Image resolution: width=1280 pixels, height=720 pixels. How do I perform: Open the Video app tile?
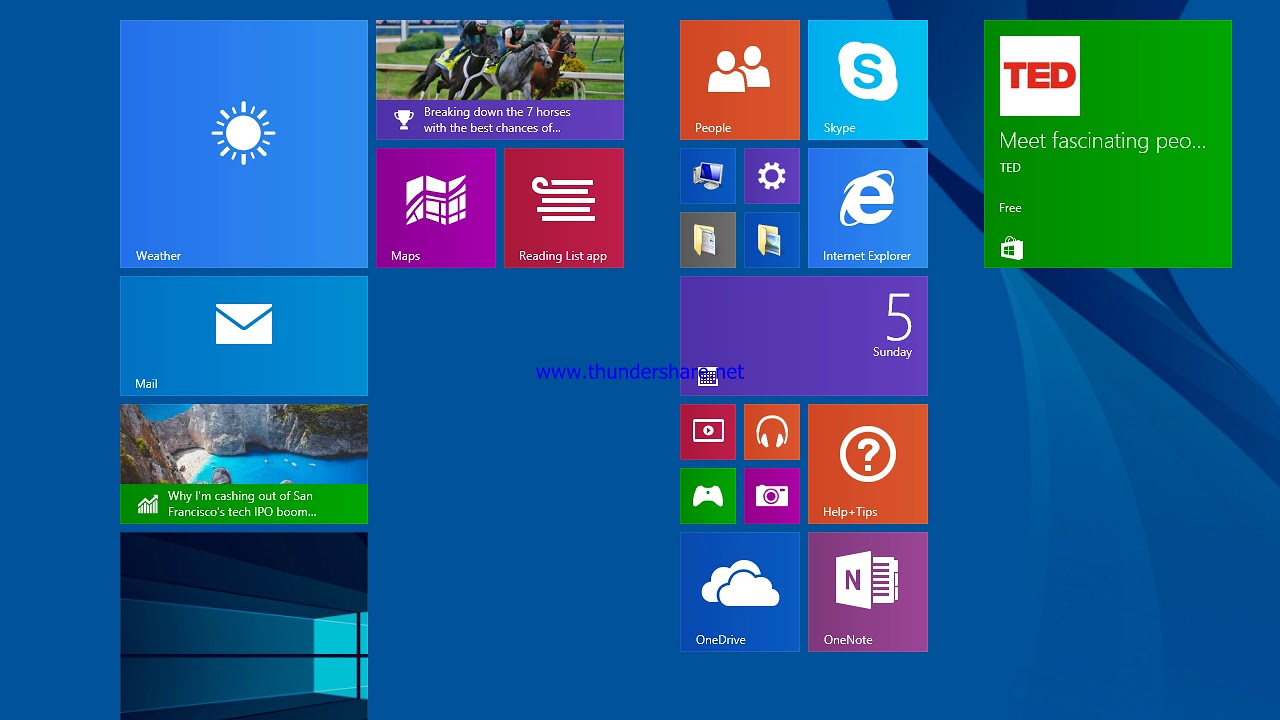[708, 432]
